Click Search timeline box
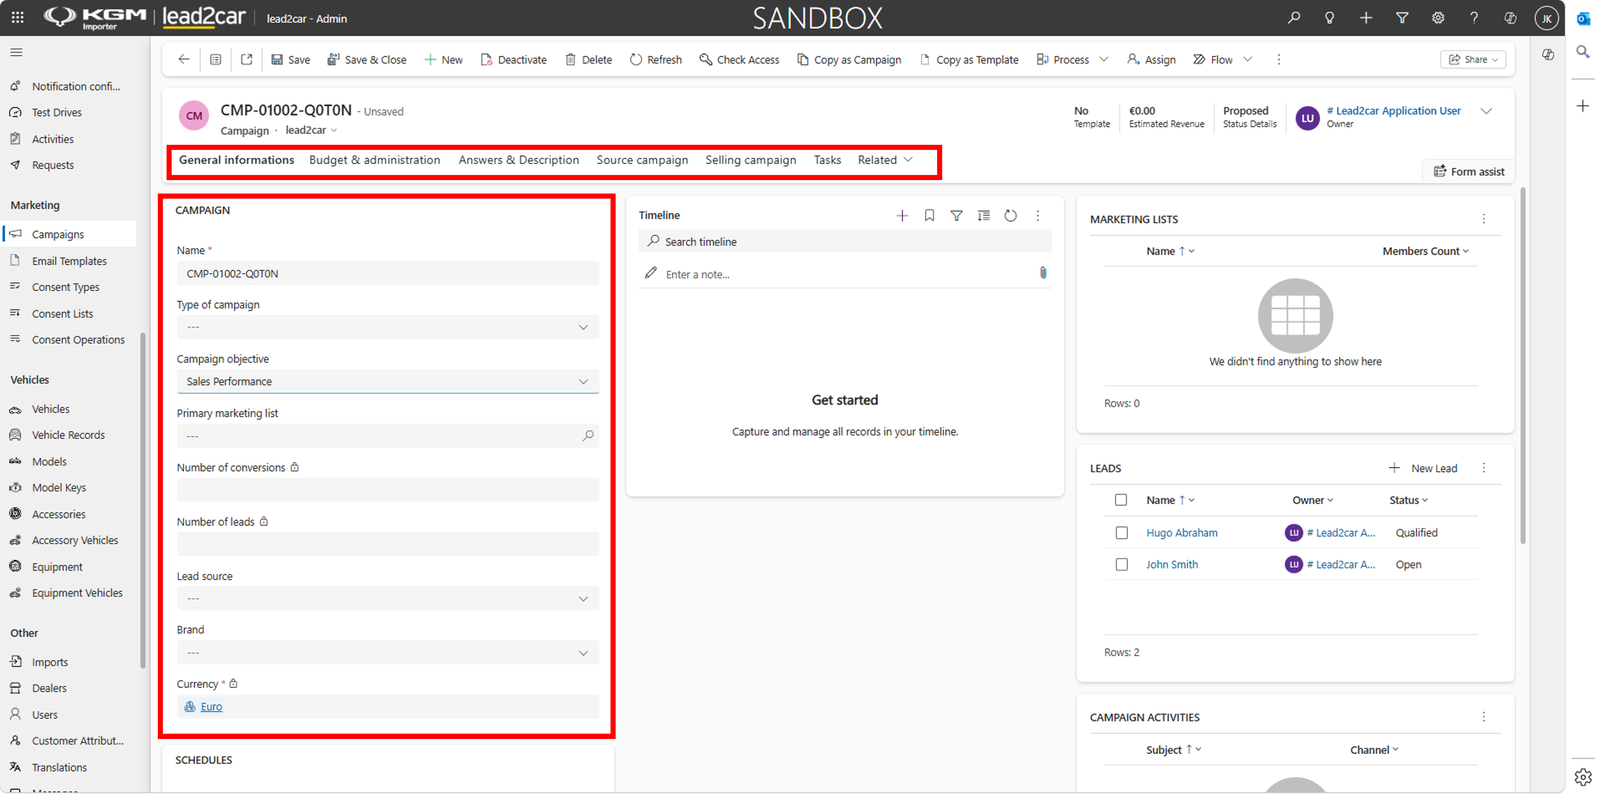The image size is (1600, 794). [845, 241]
